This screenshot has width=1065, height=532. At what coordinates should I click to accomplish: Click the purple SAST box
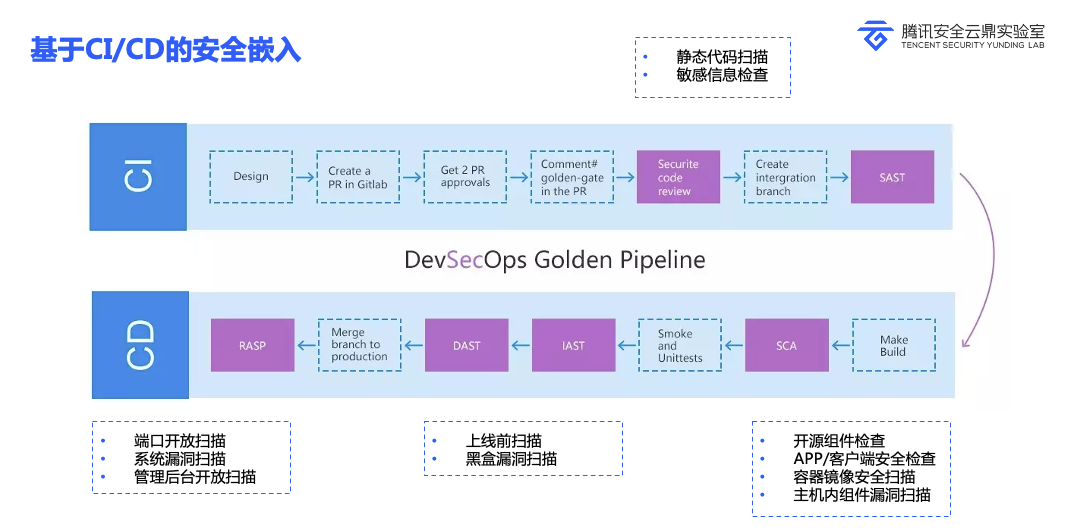tap(892, 177)
